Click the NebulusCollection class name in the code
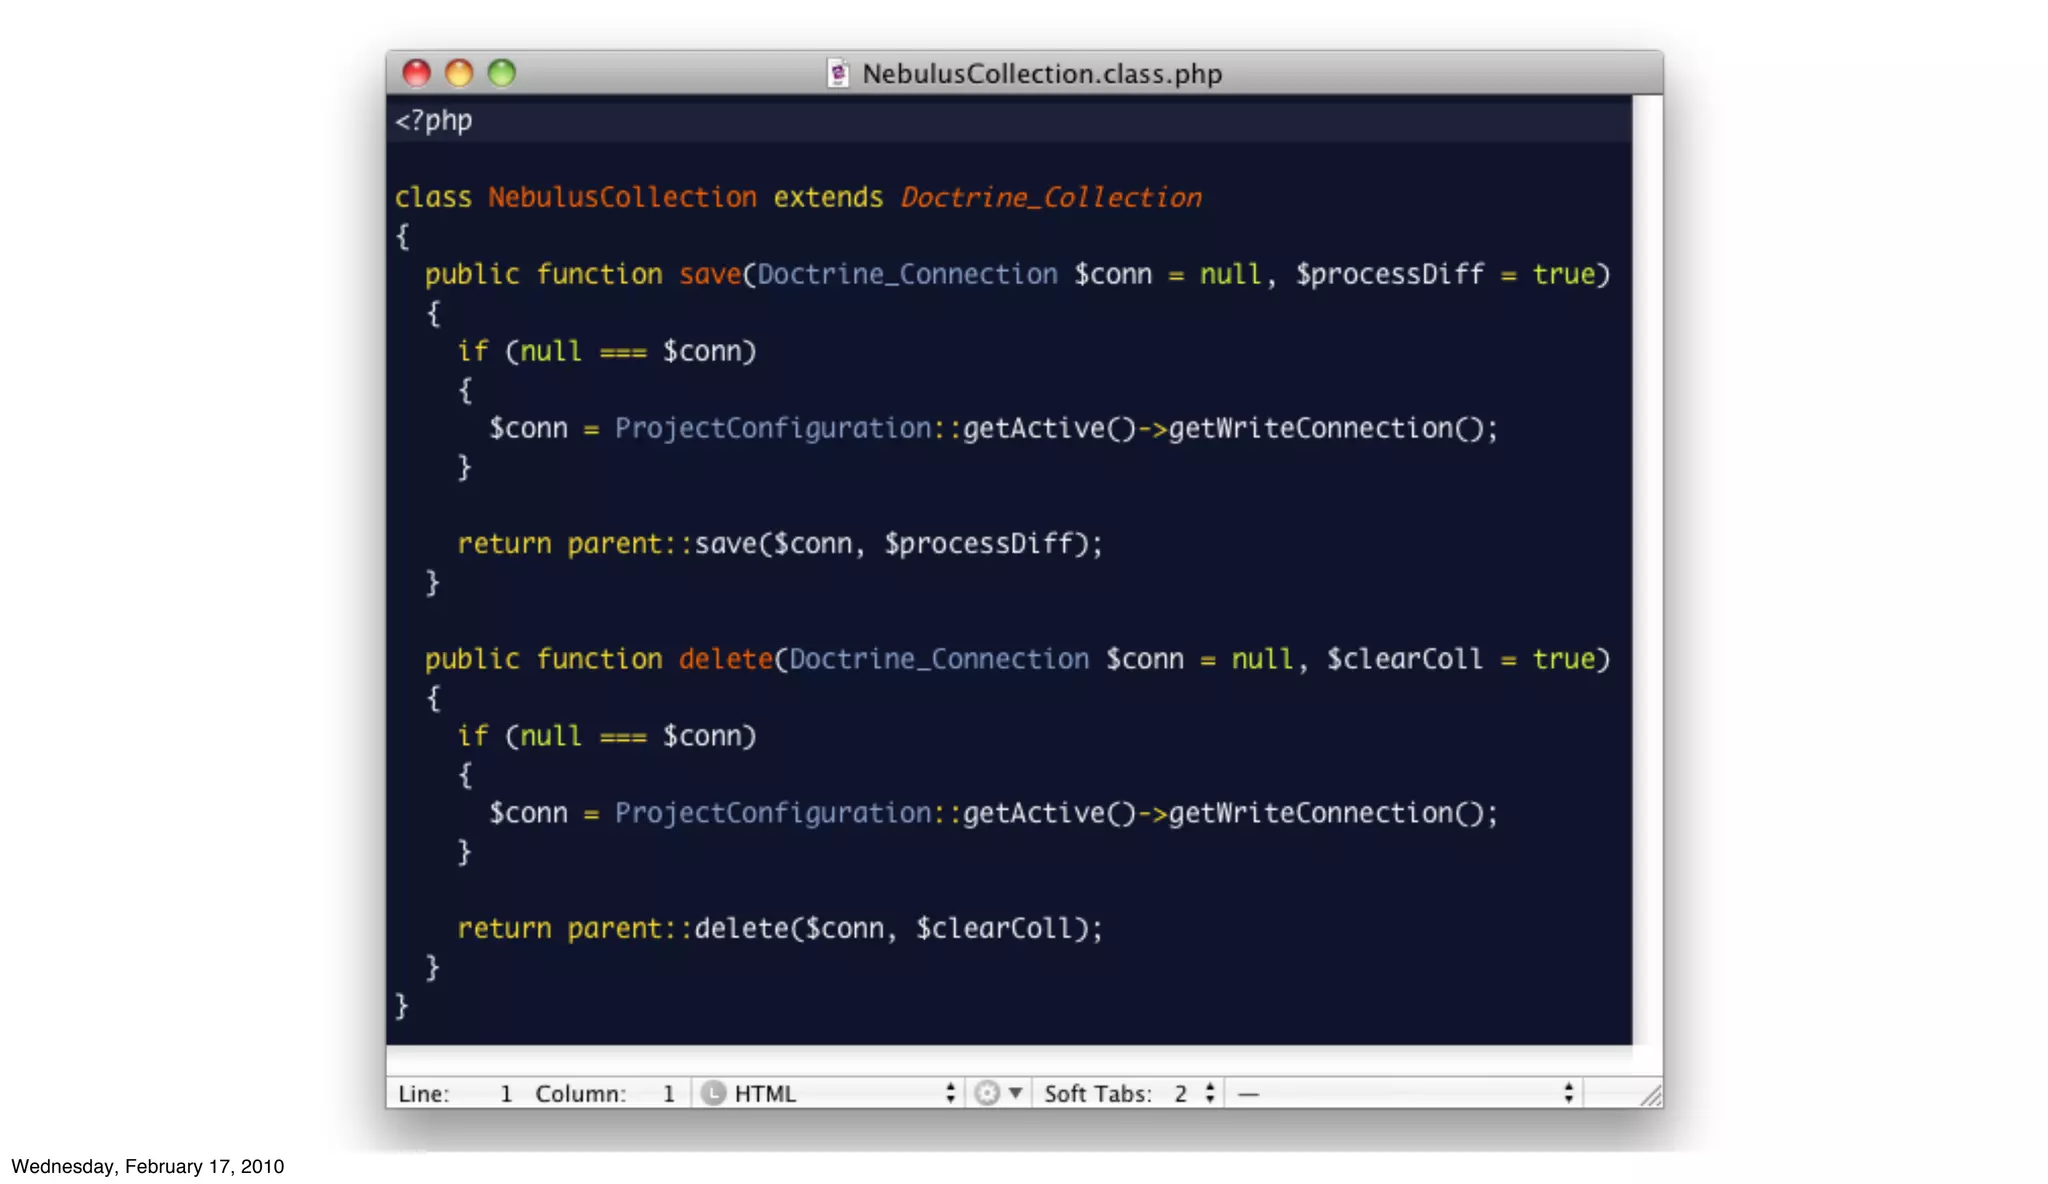This screenshot has width=2048, height=1184. tap(622, 197)
